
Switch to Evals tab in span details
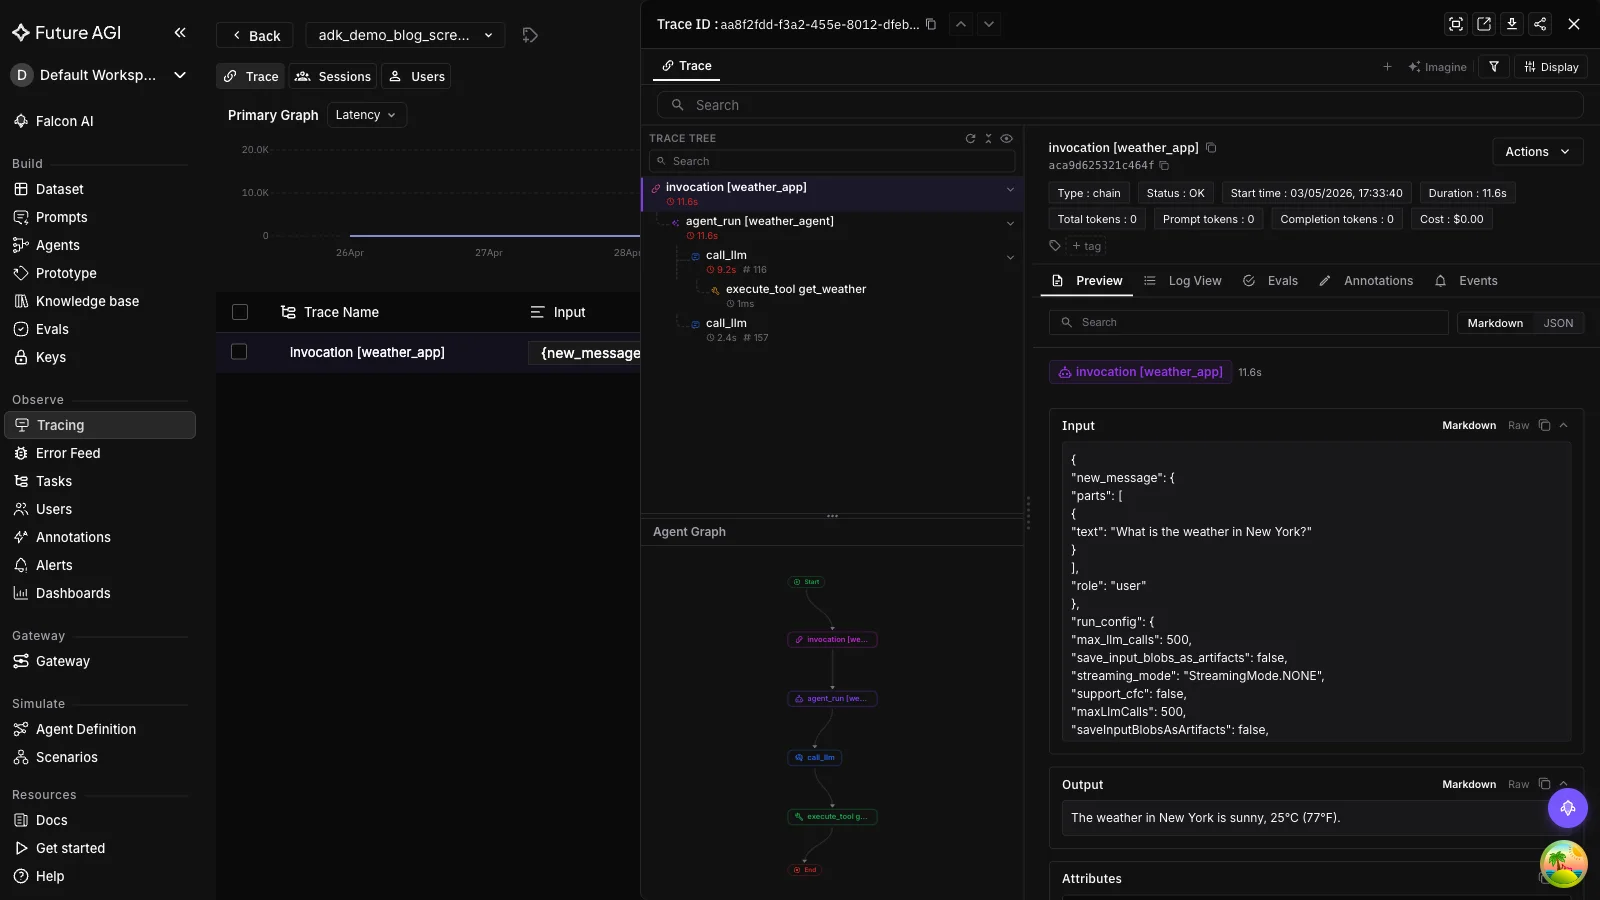(x=1270, y=281)
